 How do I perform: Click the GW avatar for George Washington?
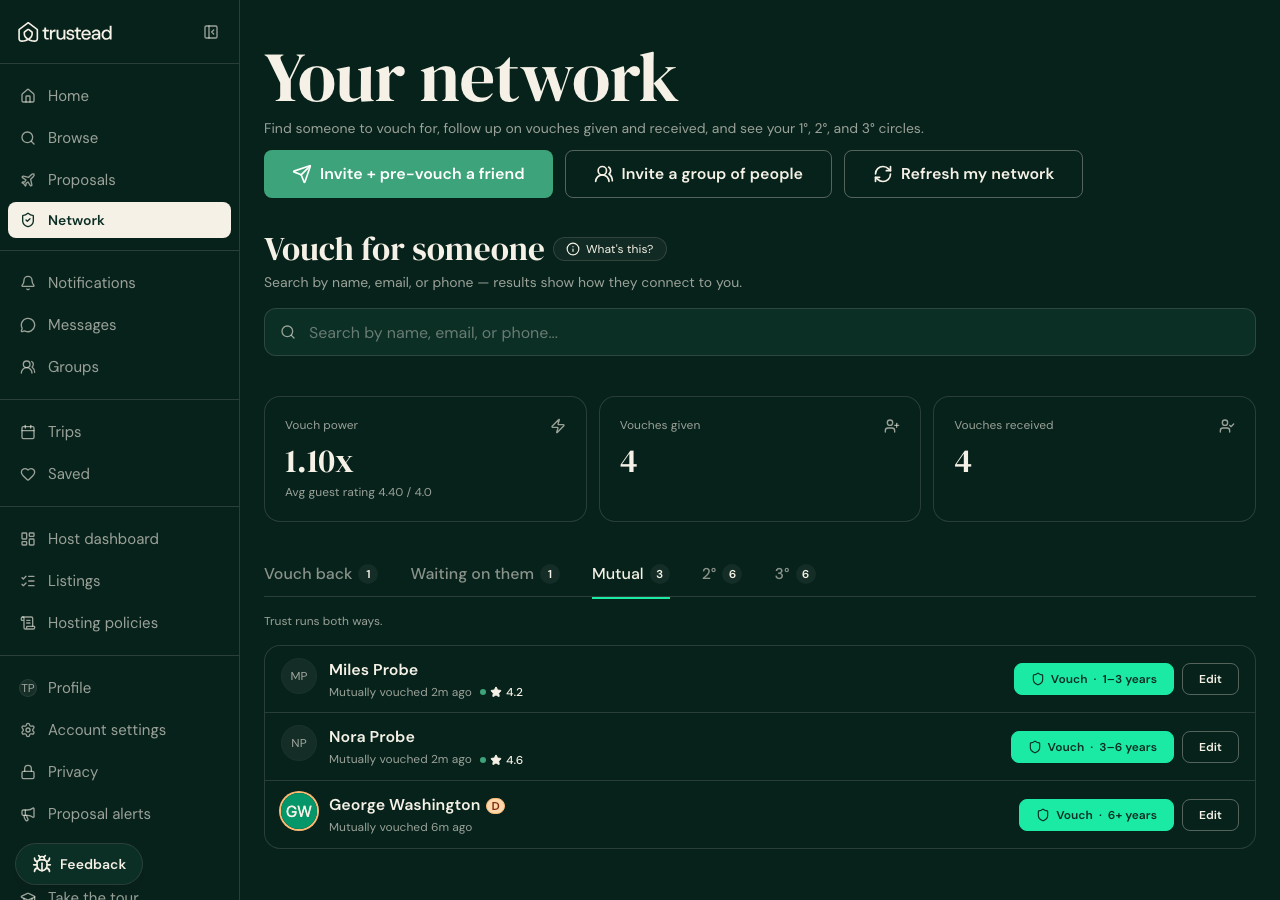pyautogui.click(x=299, y=811)
